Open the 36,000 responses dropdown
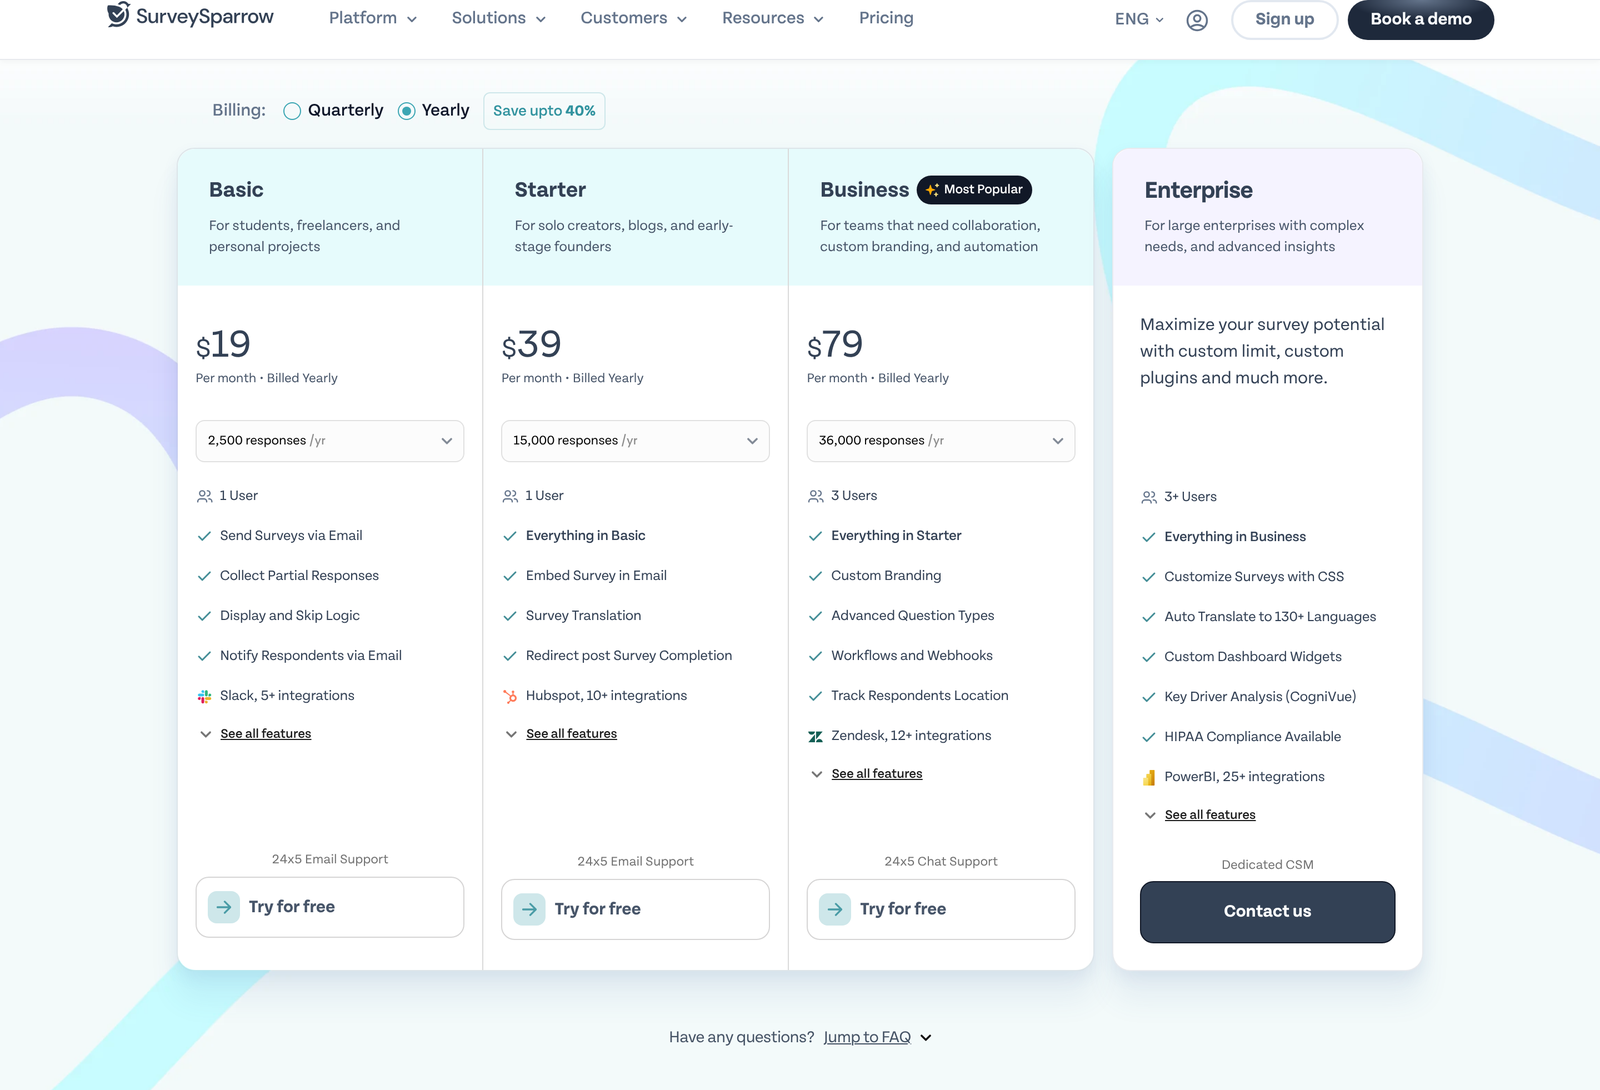1600x1090 pixels. point(941,441)
